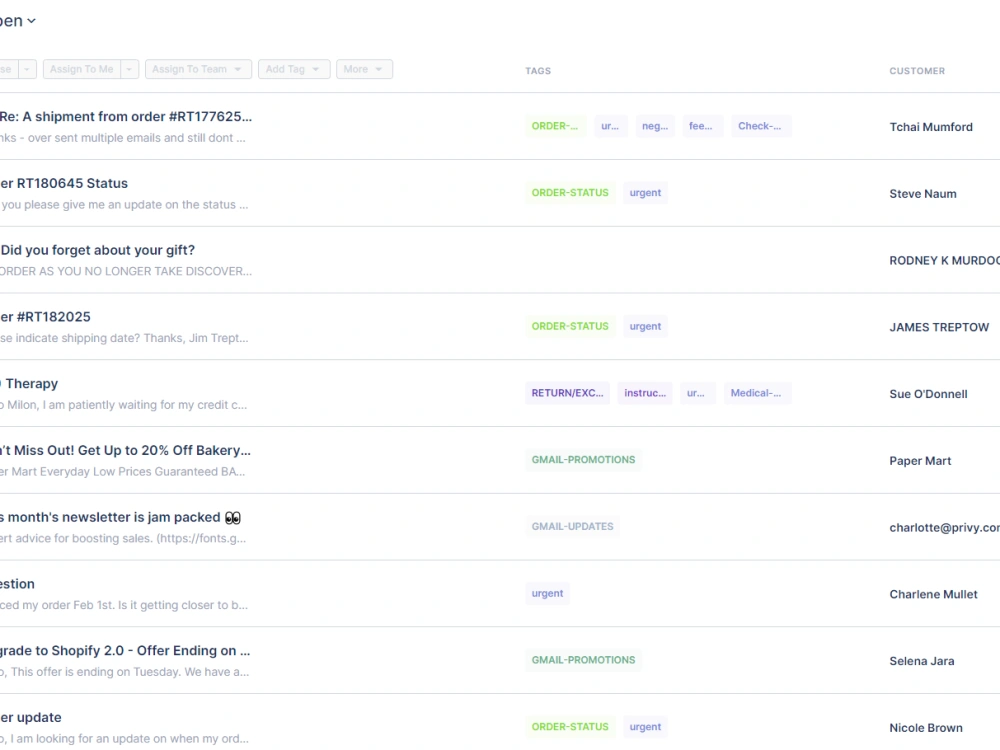1000x750 pixels.
Task: Open the 'RT180645 Status' ticket
Action: (x=64, y=184)
